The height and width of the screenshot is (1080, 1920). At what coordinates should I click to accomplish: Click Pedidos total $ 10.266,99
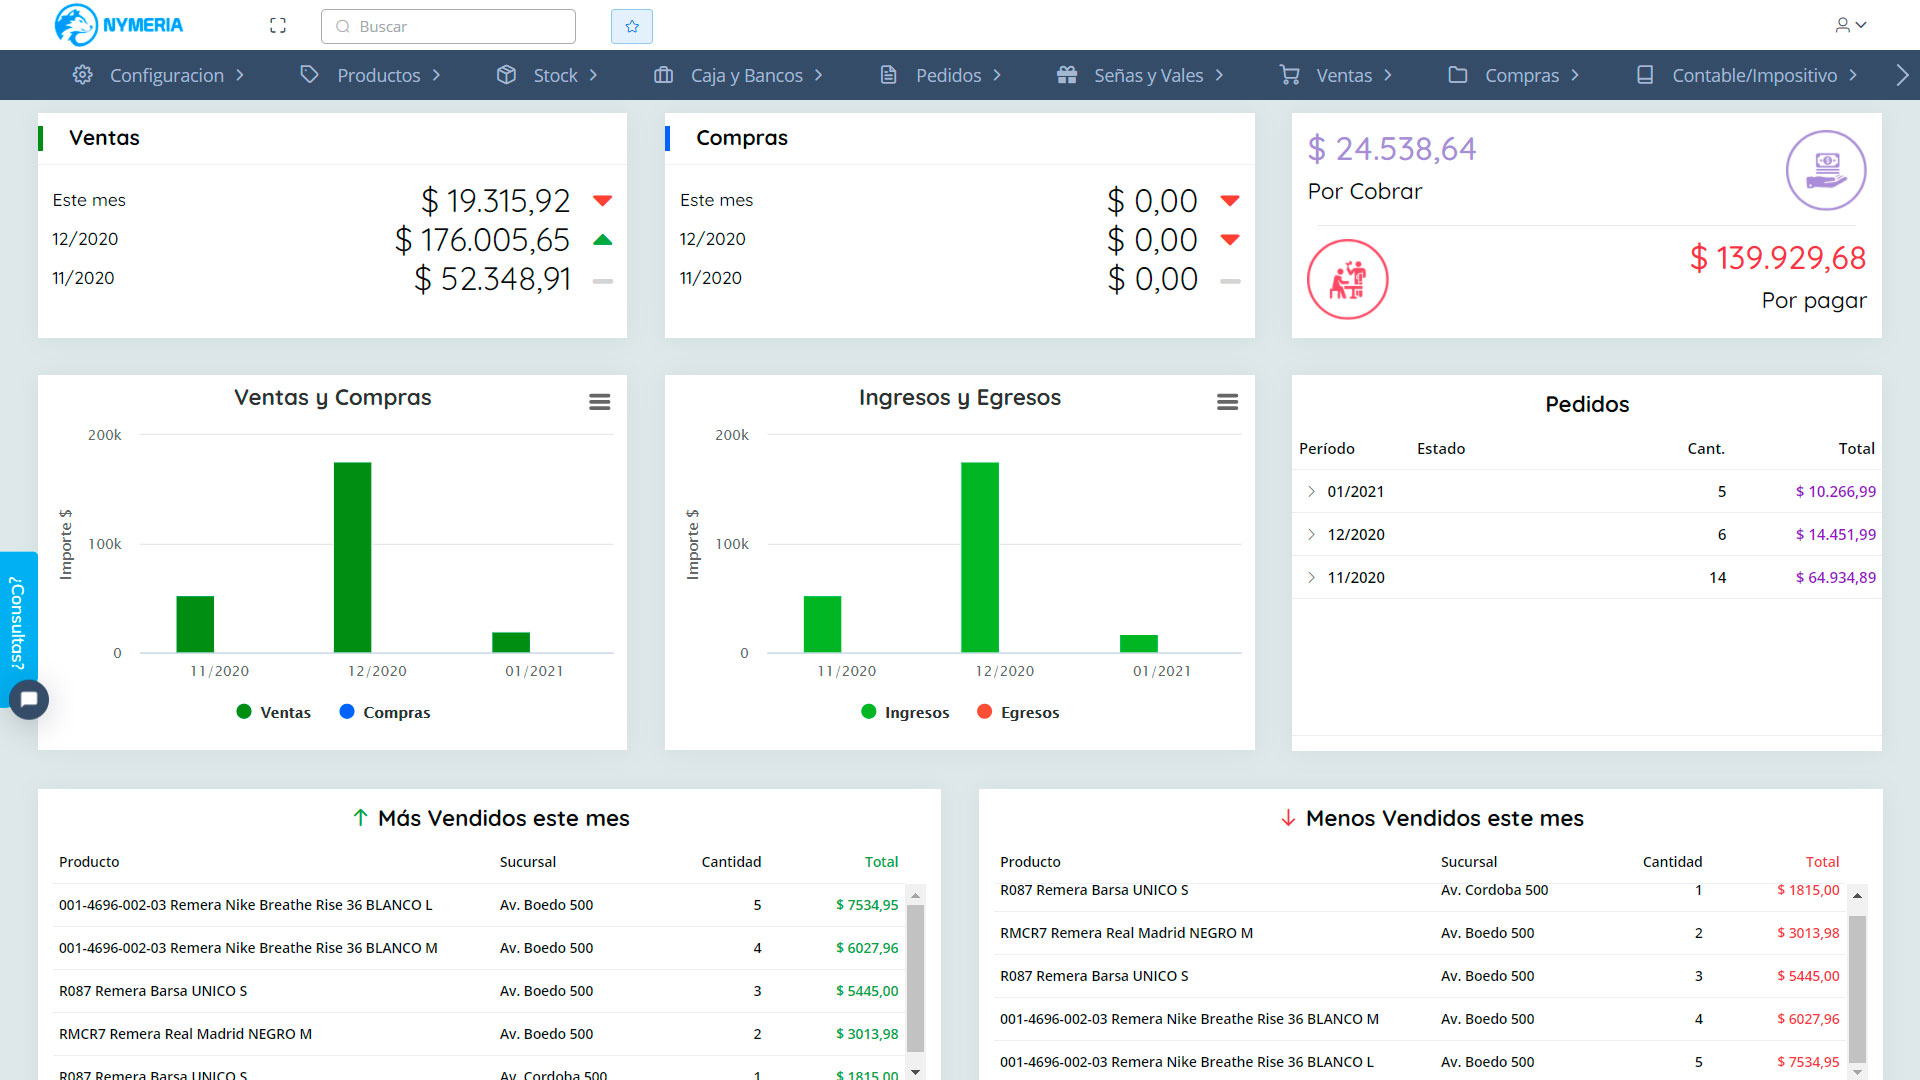1835,491
